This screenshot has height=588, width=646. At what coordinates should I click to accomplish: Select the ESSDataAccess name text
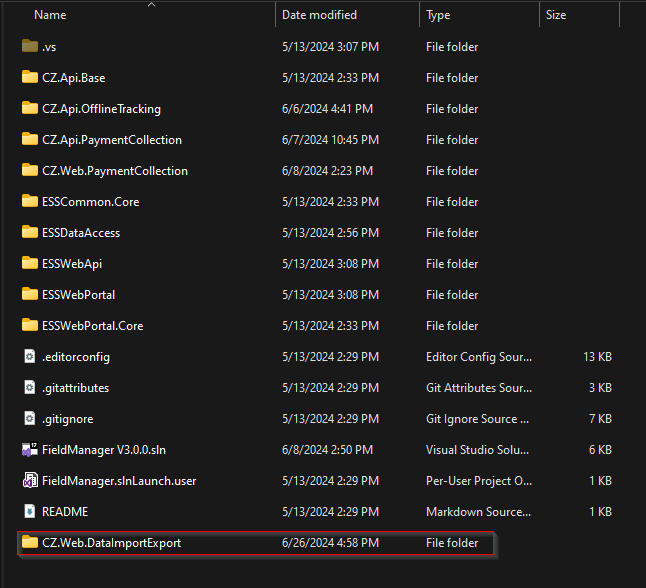pyautogui.click(x=81, y=233)
